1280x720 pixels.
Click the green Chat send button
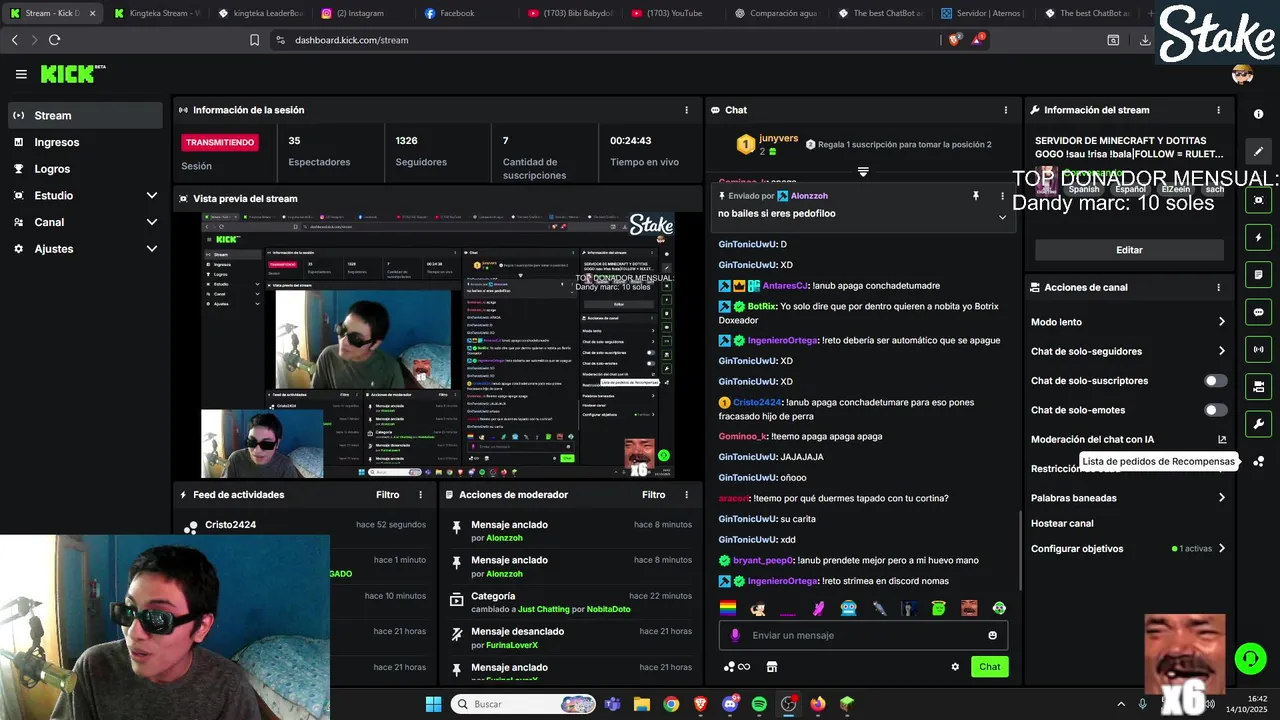coord(989,667)
